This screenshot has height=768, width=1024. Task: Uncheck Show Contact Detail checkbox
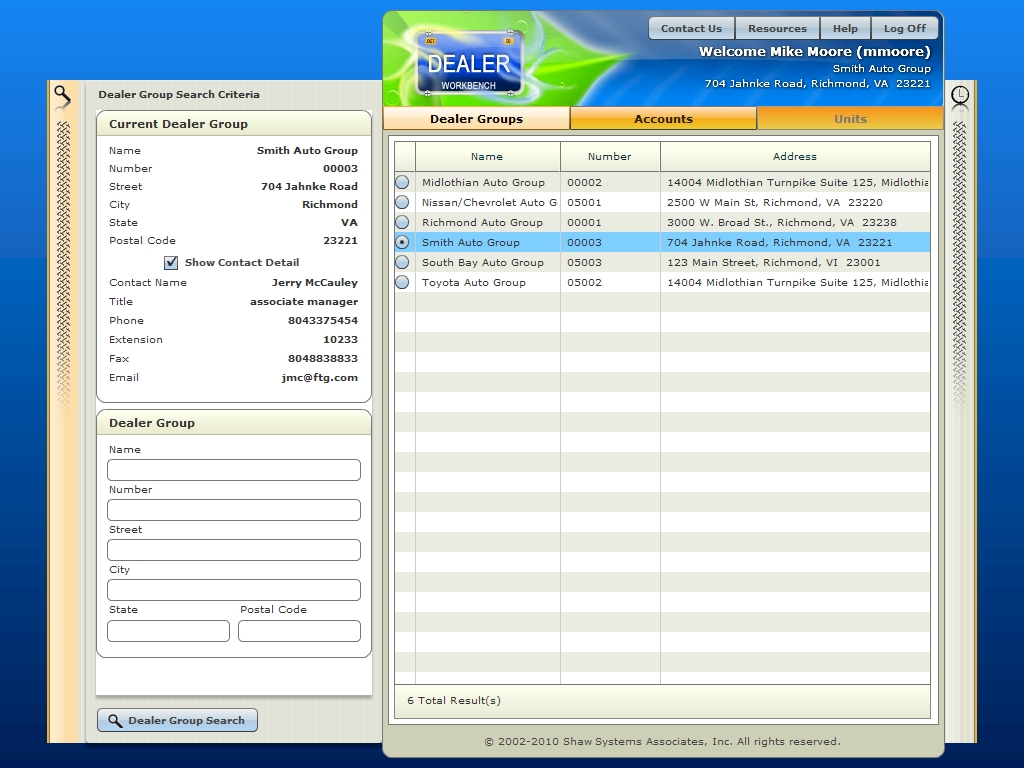click(171, 263)
